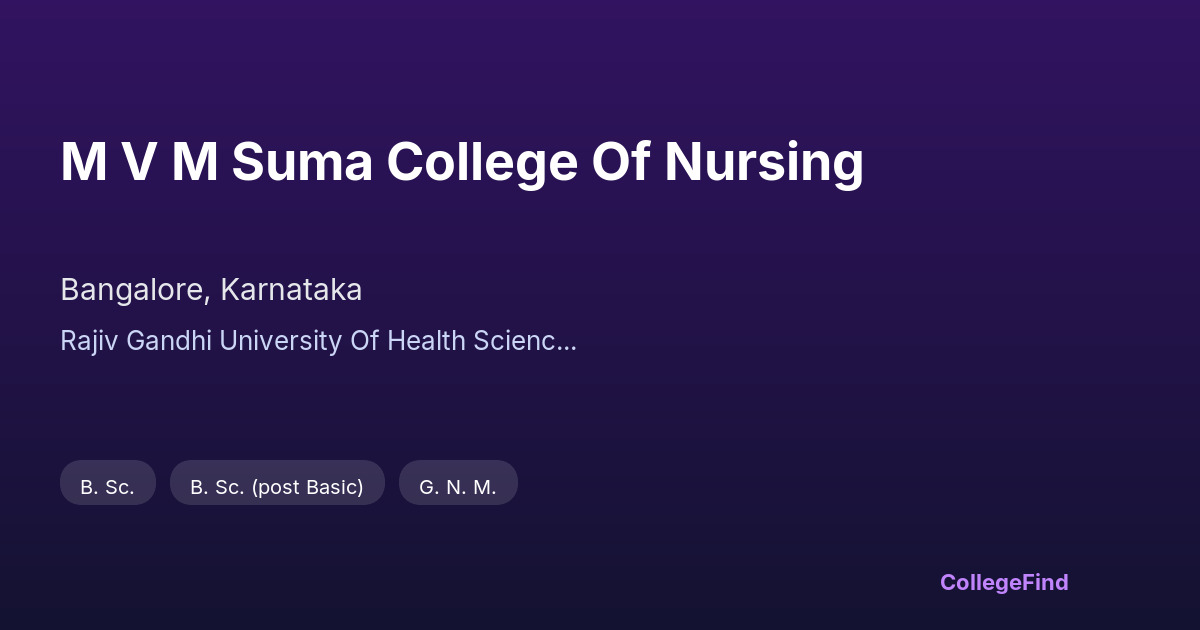Open the Rajiv Gandhi University affiliation line
Screen dimensions: 1200x630
click(318, 341)
